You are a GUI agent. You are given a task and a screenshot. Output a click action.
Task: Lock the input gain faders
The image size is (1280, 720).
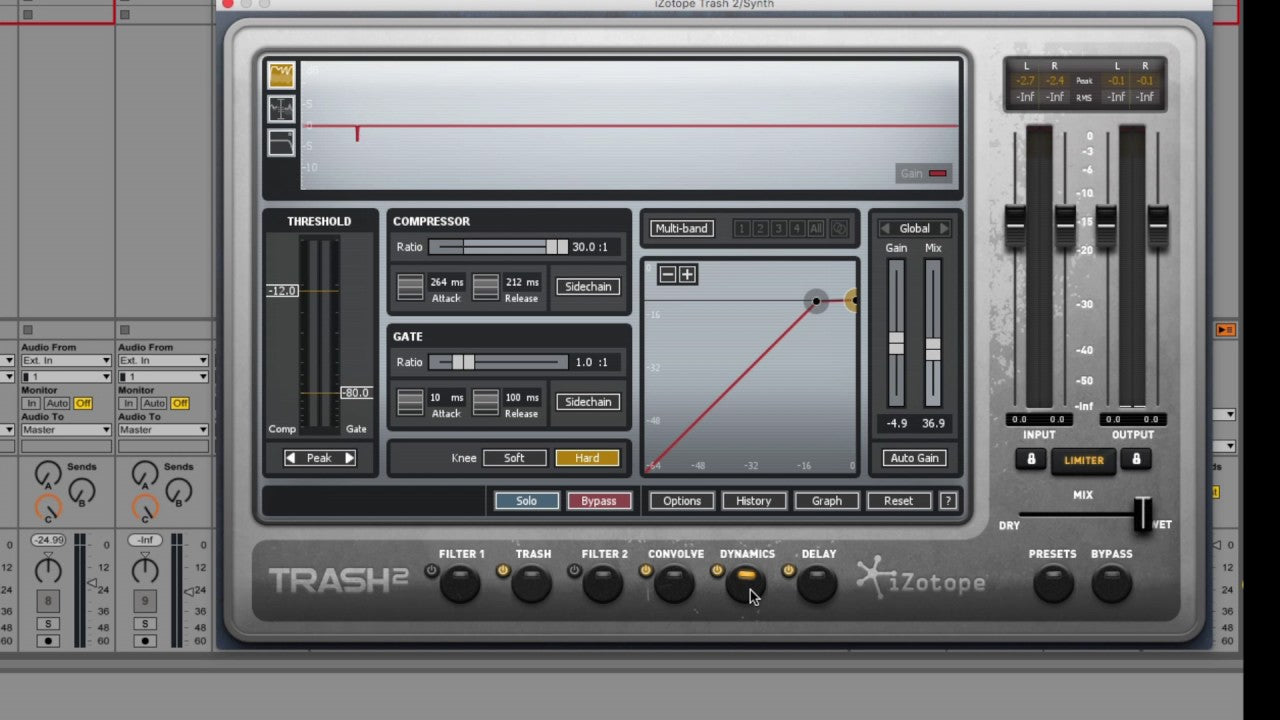[x=1031, y=459]
